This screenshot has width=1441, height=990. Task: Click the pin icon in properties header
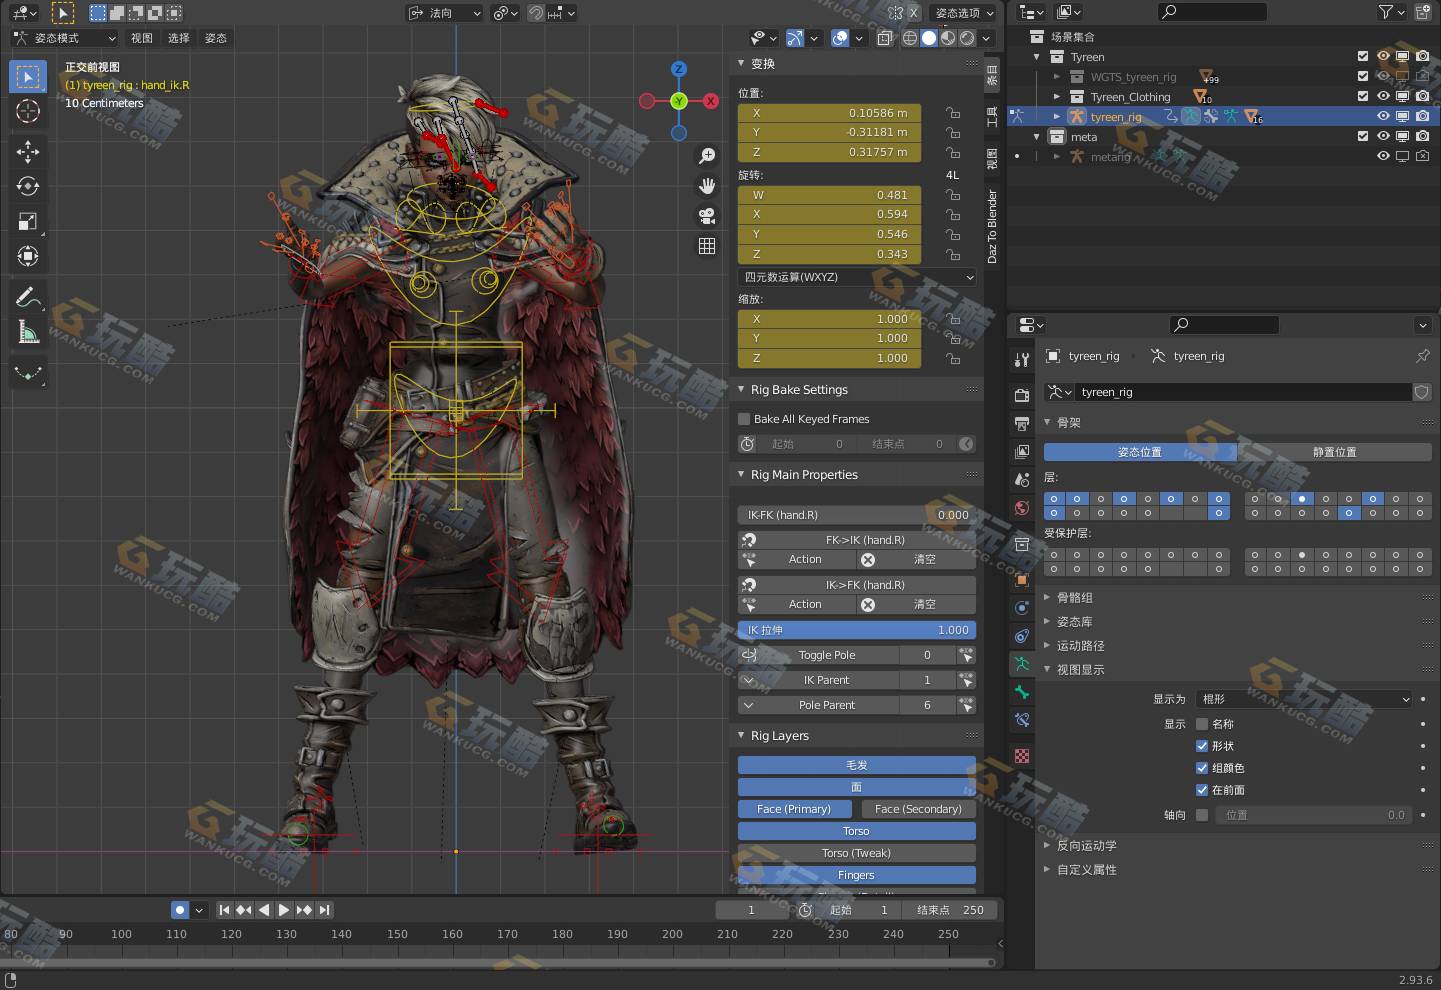[1422, 356]
